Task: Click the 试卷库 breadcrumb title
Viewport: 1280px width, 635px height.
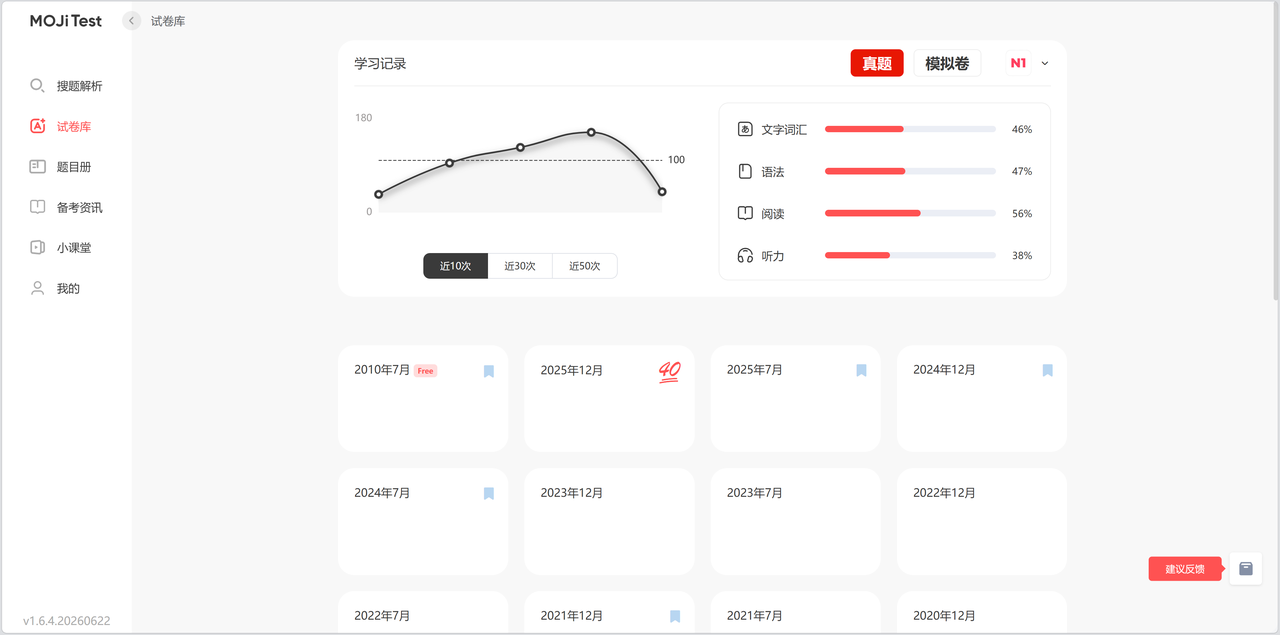Action: [x=168, y=21]
